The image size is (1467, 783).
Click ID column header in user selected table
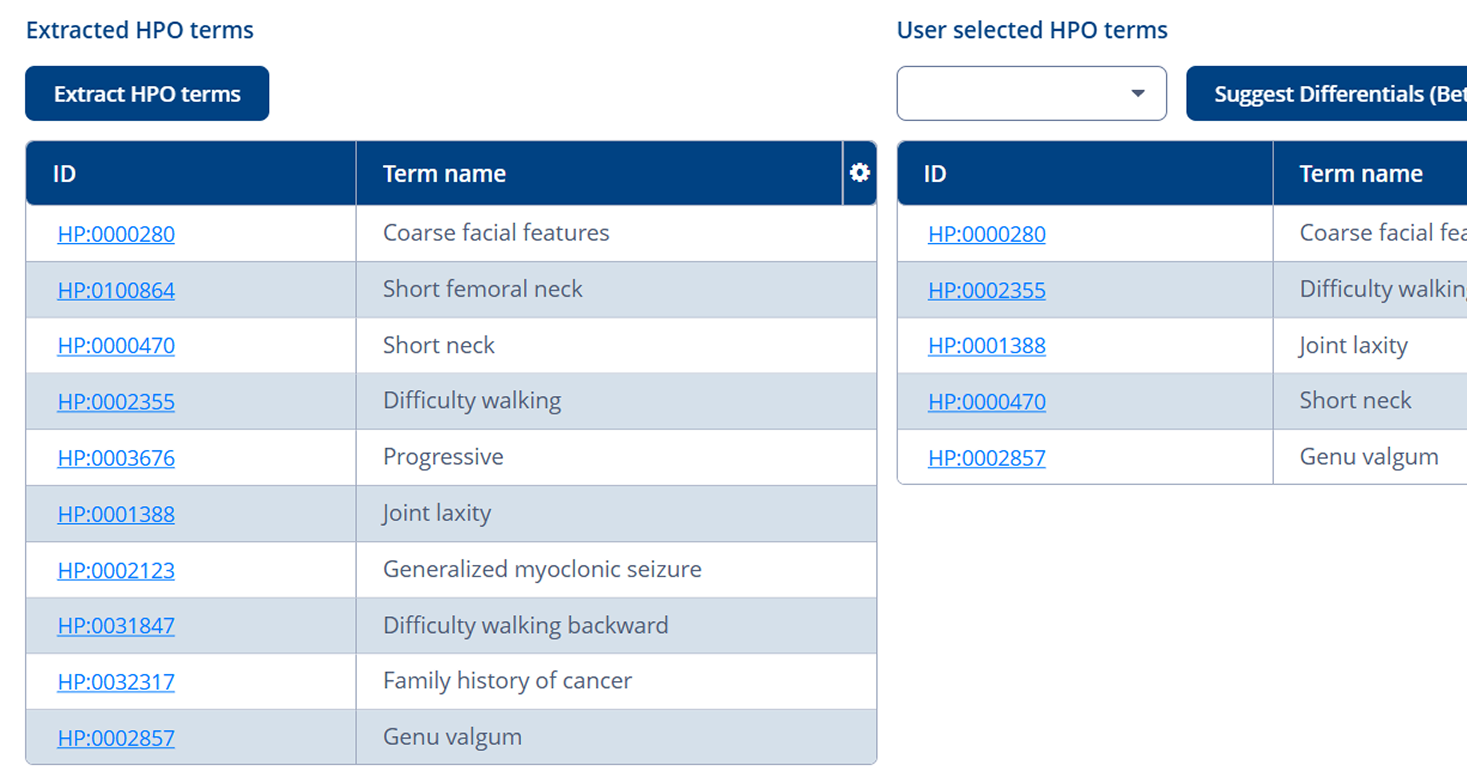[x=934, y=174]
